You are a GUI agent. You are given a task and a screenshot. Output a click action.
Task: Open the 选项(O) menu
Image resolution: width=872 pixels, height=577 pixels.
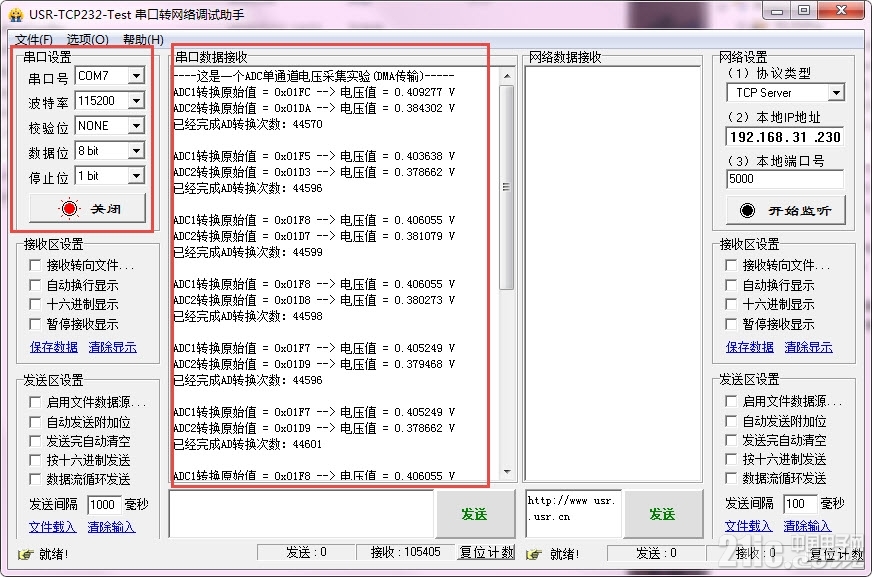pos(88,39)
